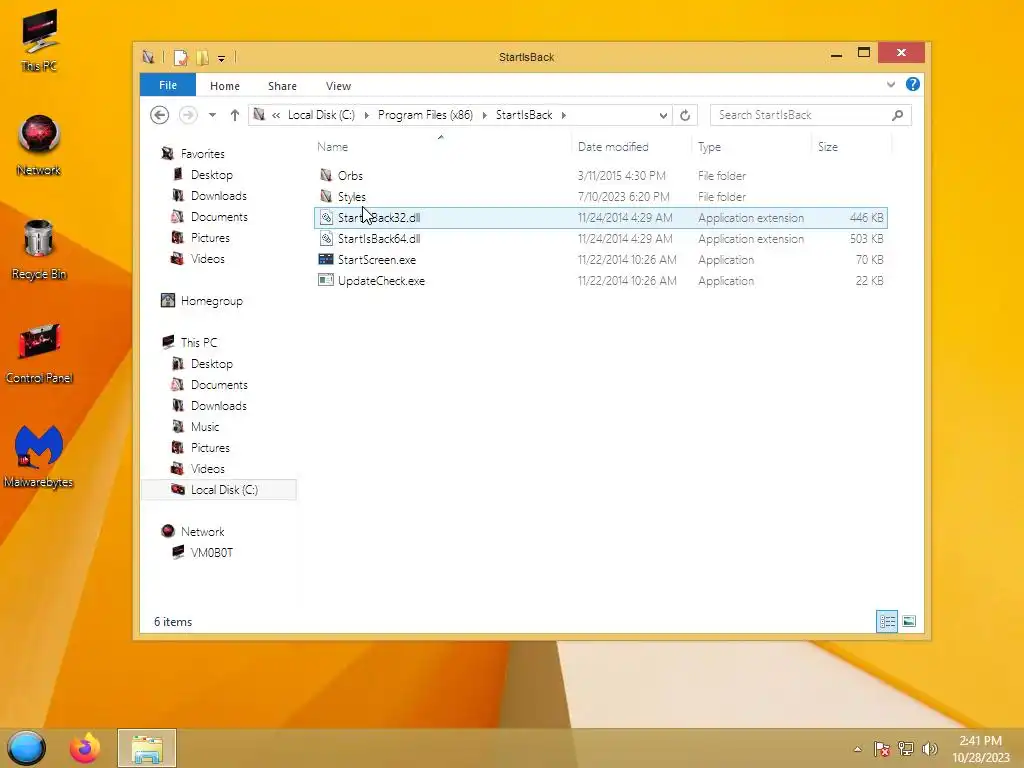This screenshot has width=1024, height=768.
Task: Open volume speaker tray icon
Action: pos(929,748)
